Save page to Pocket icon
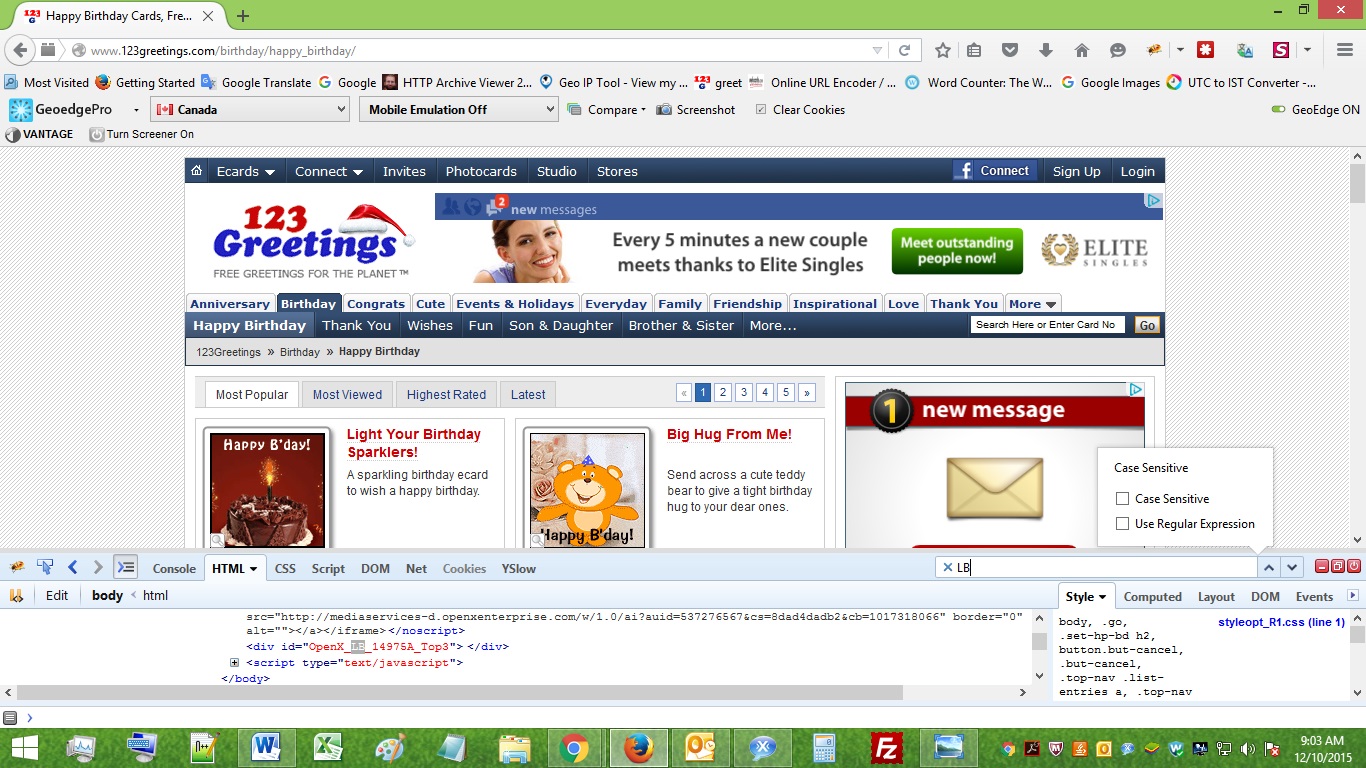 1010,50
